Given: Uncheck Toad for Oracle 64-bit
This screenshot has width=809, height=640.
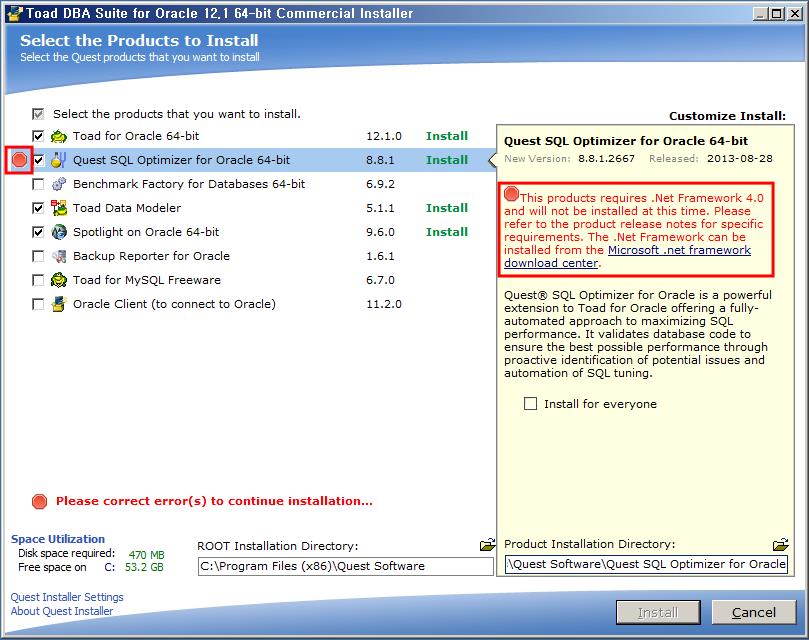Looking at the screenshot, I should pos(38,136).
